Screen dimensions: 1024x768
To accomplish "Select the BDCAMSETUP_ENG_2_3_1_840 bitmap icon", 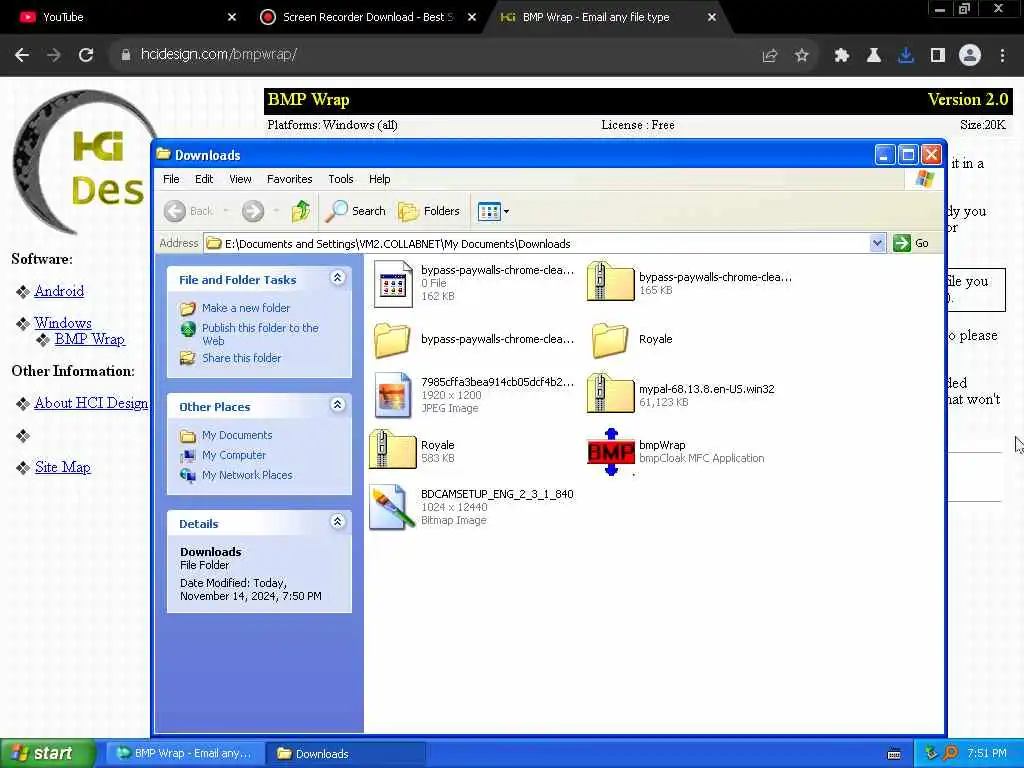I will point(392,507).
